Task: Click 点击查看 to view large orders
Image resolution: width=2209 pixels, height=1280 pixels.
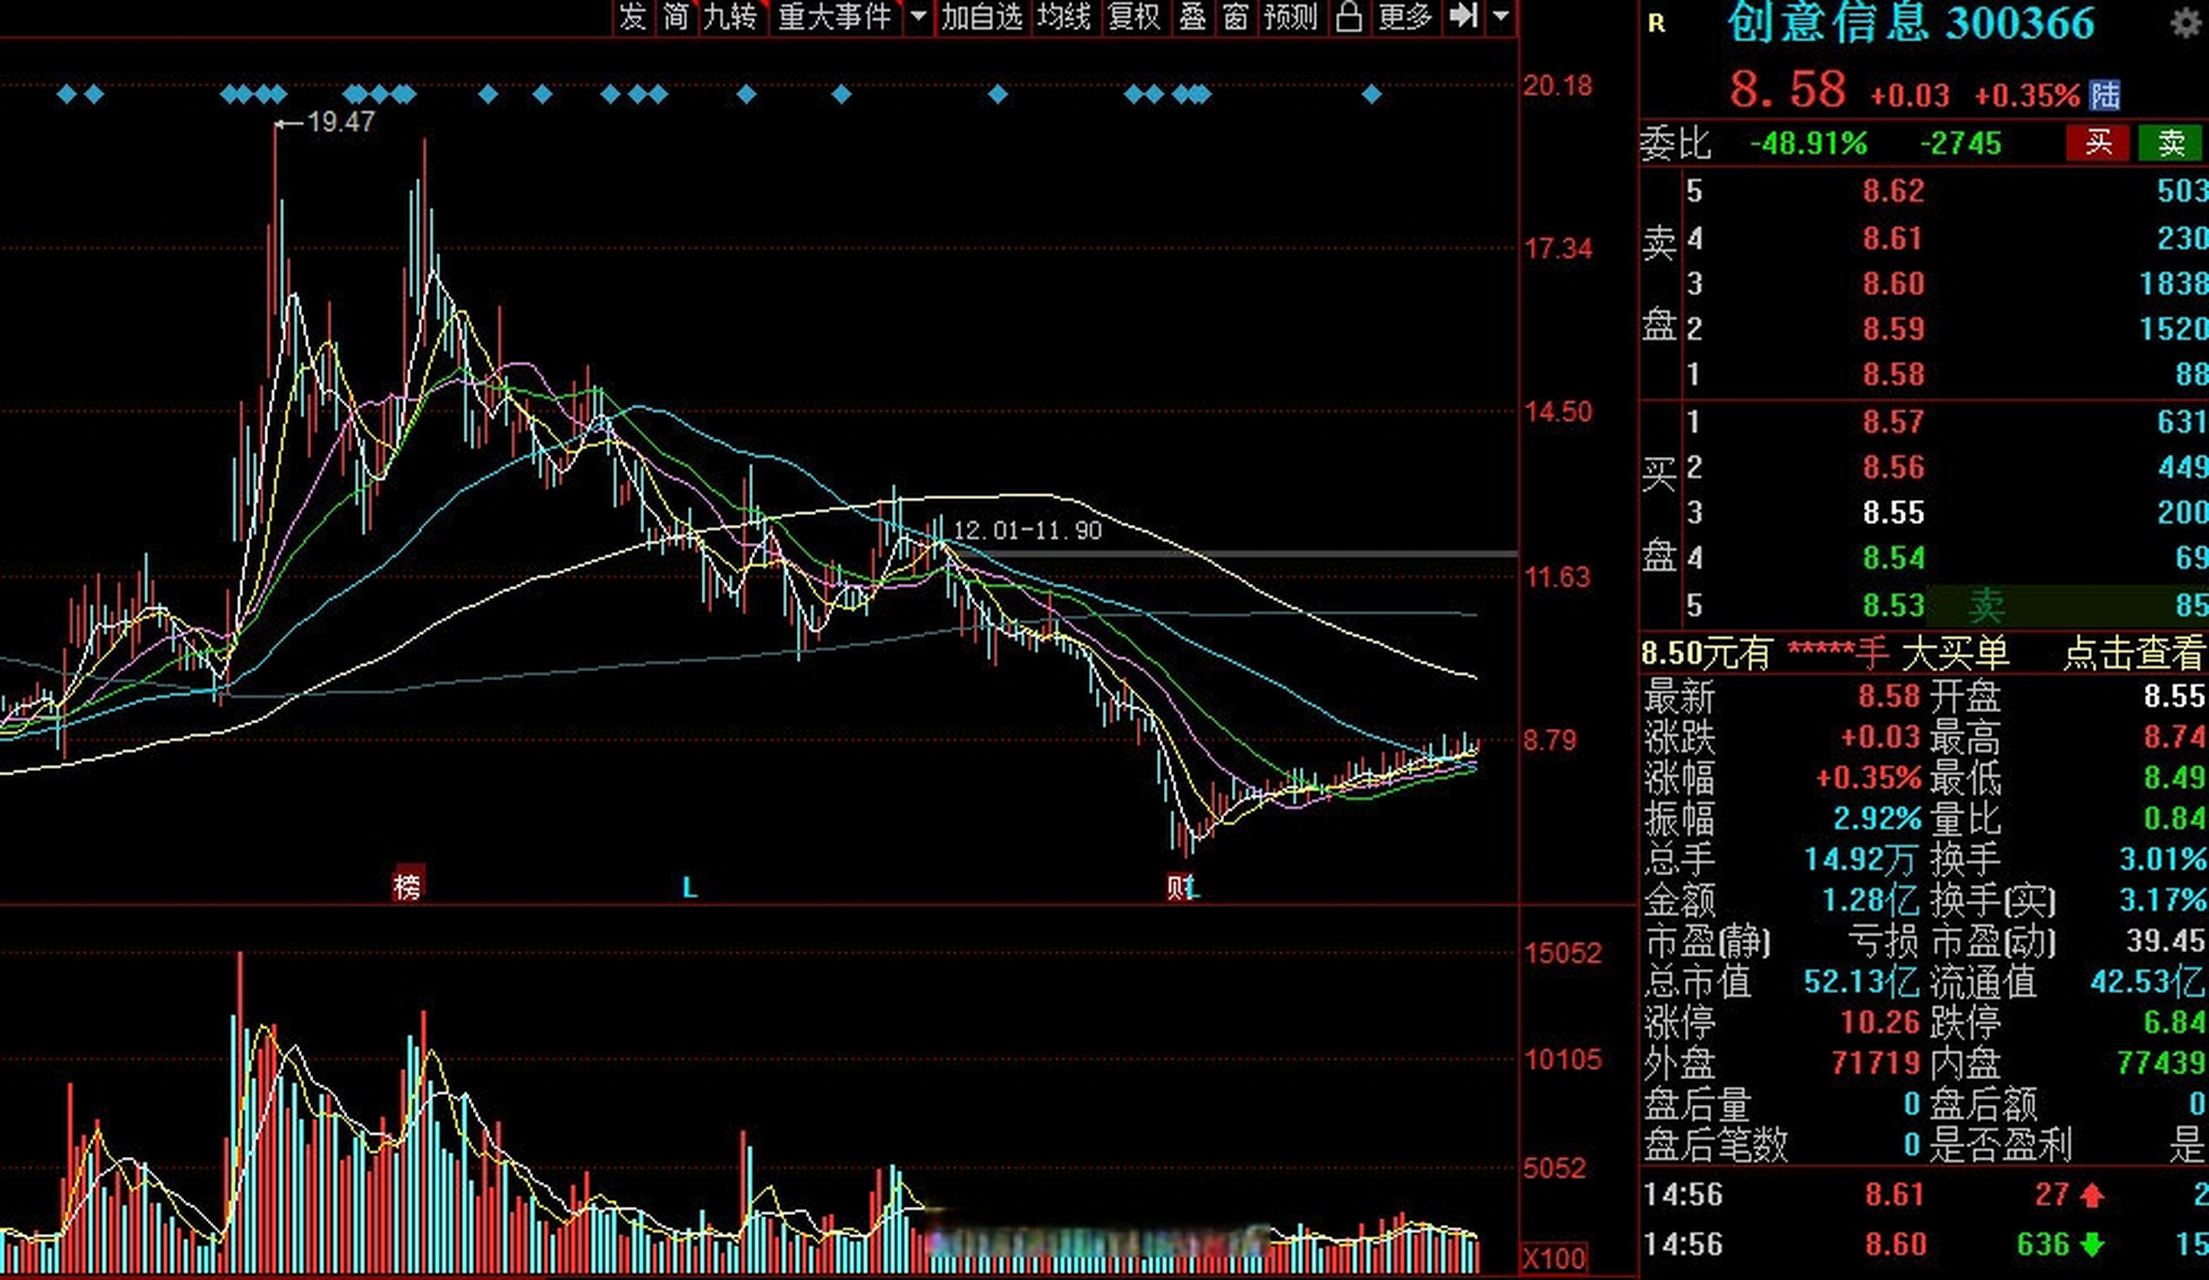Action: point(2134,654)
